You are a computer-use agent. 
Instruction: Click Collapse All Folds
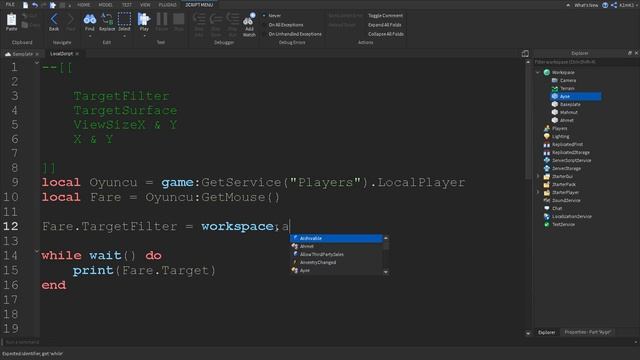point(386,34)
